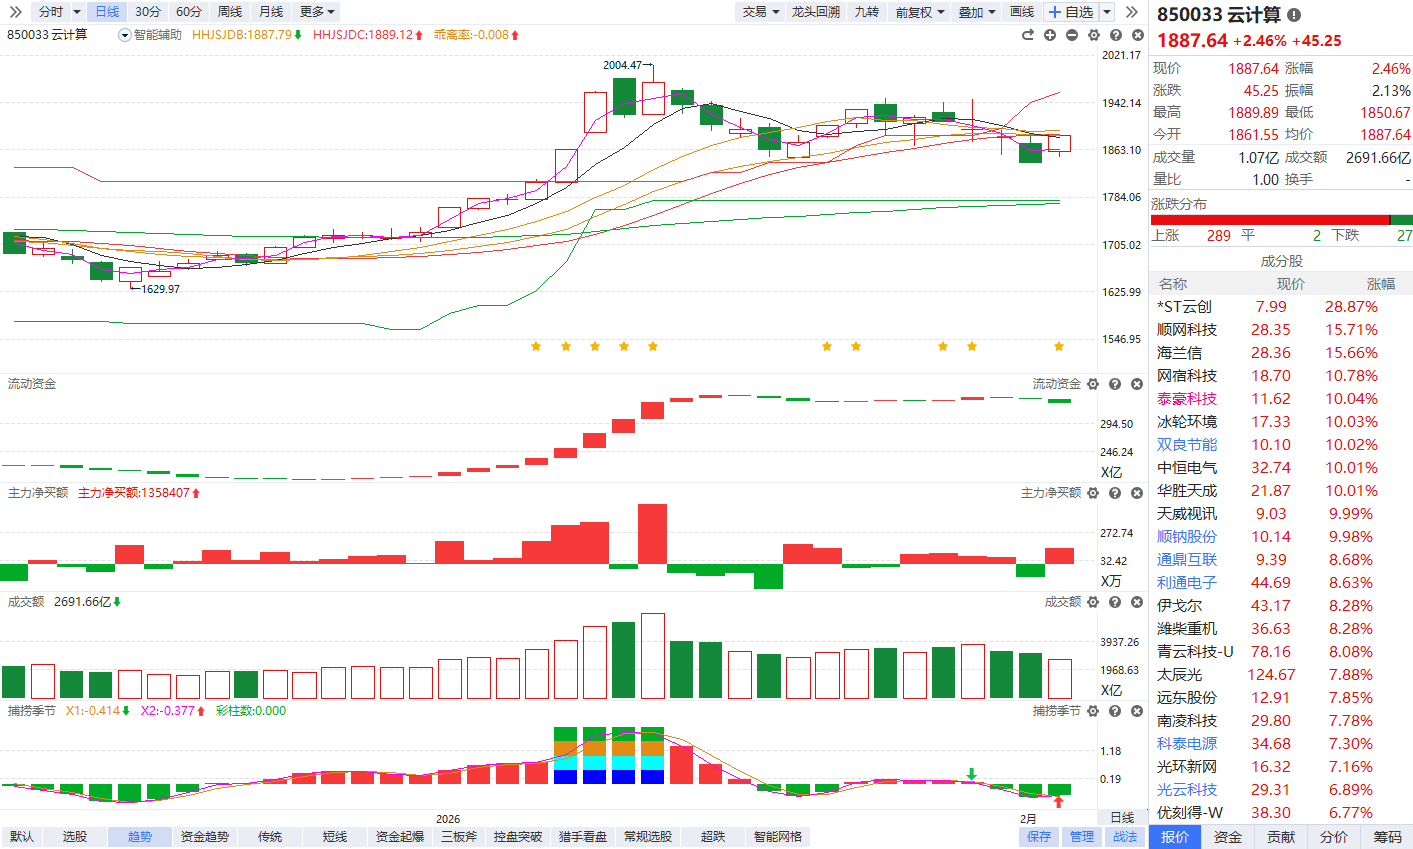Open the 智能辅助 dropdown

[151, 35]
